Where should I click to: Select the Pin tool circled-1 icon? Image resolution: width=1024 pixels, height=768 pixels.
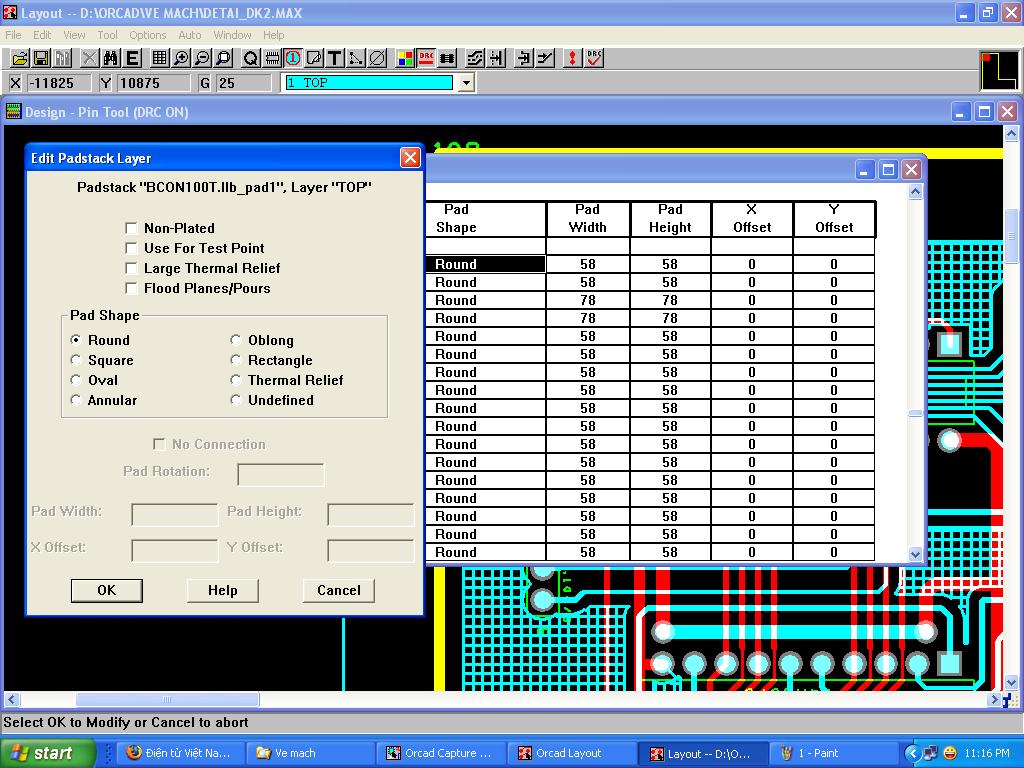[293, 59]
